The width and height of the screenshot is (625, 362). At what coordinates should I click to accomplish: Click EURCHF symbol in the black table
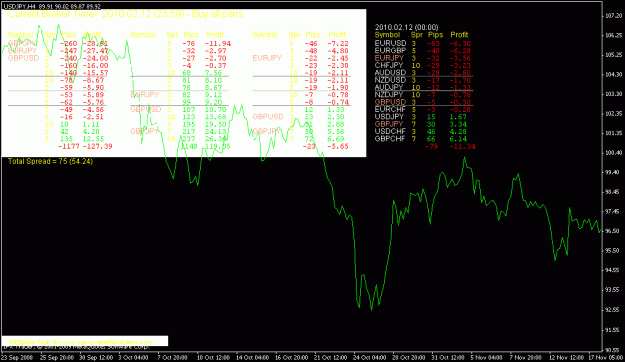pyautogui.click(x=390, y=109)
